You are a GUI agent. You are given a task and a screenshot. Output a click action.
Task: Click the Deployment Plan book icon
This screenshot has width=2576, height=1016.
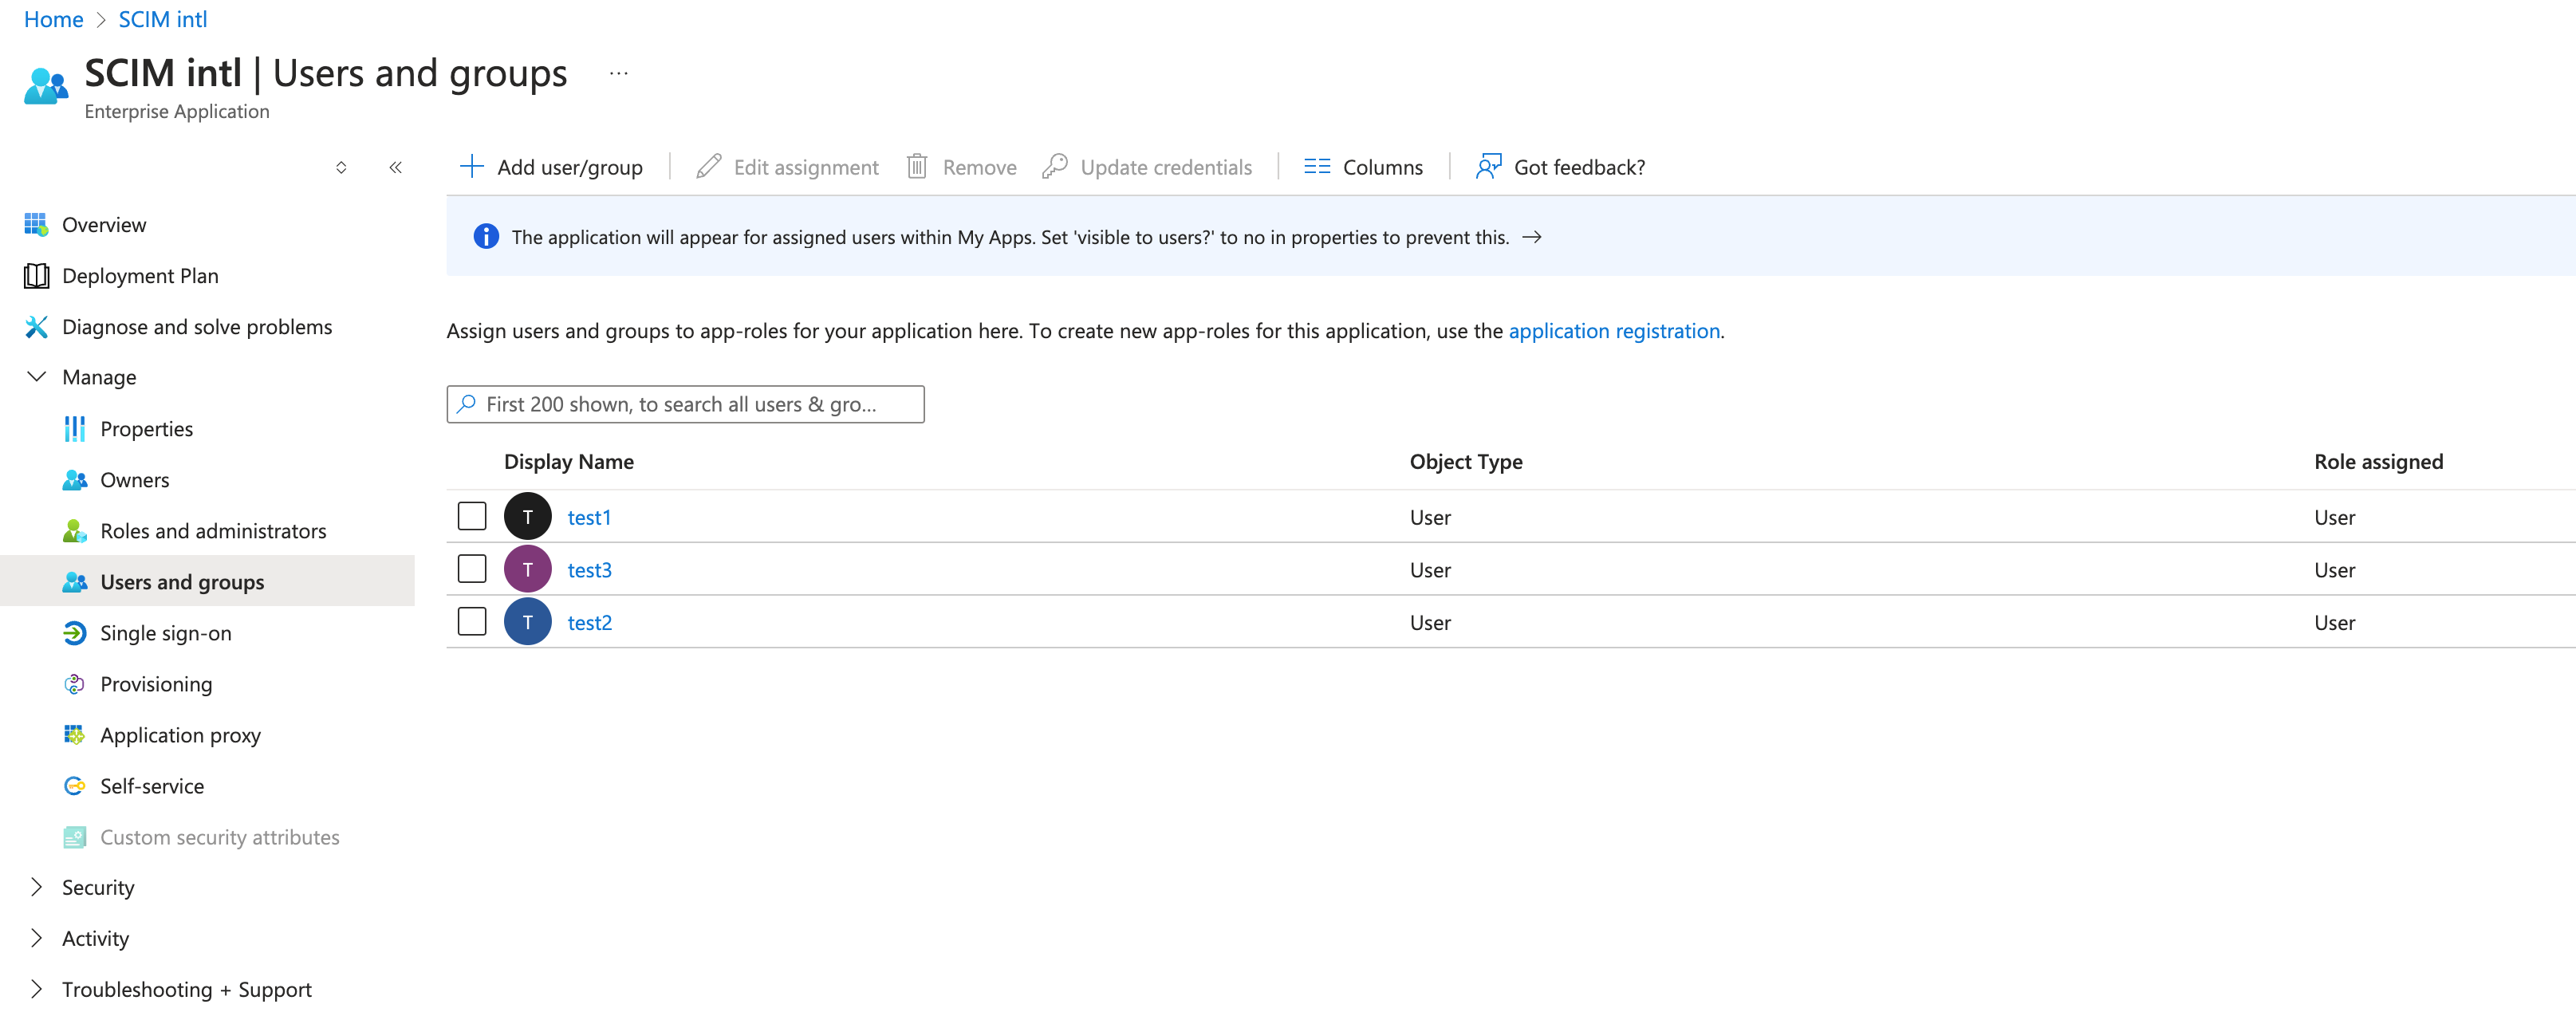point(36,276)
